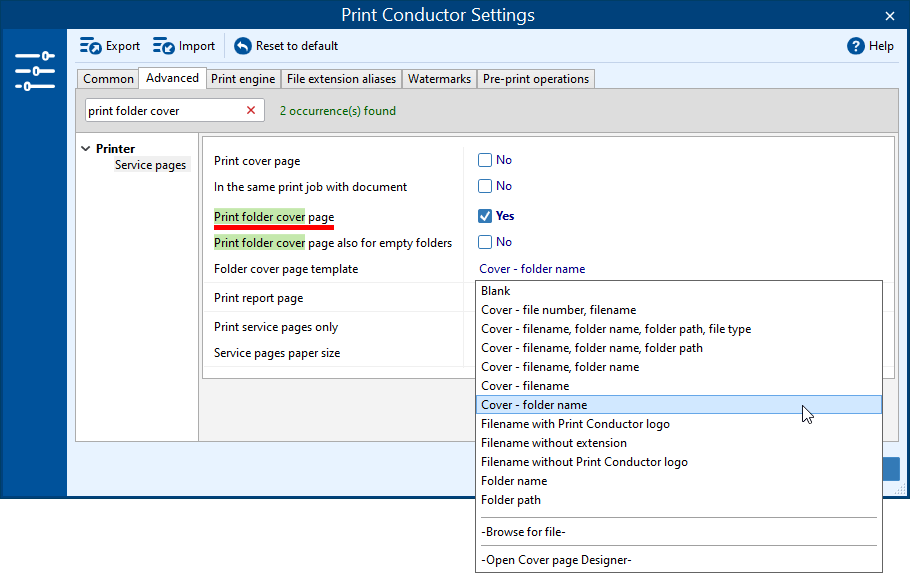Open Help via the question mark icon
910x573 pixels.
855,46
